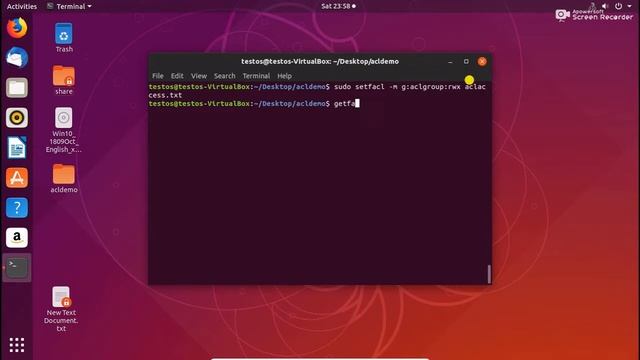Minimize the terminal window
This screenshot has height=360, width=640.
tap(450, 62)
